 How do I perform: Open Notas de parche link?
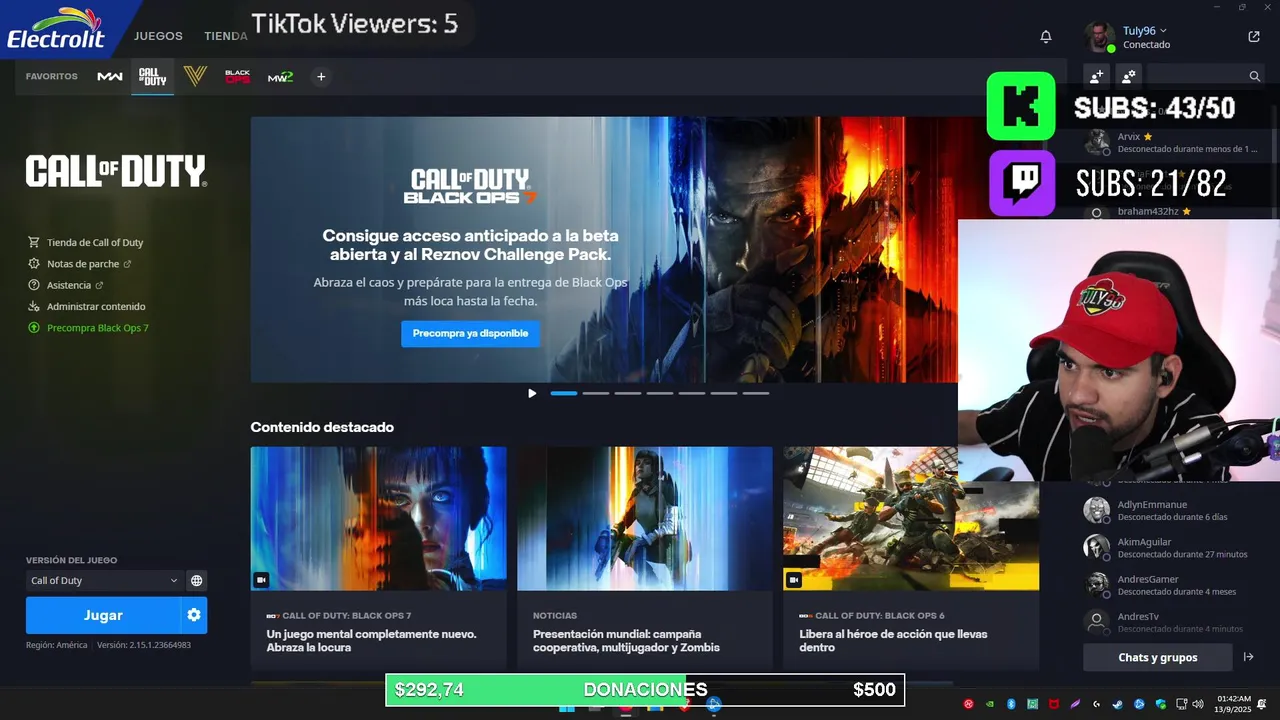point(80,264)
